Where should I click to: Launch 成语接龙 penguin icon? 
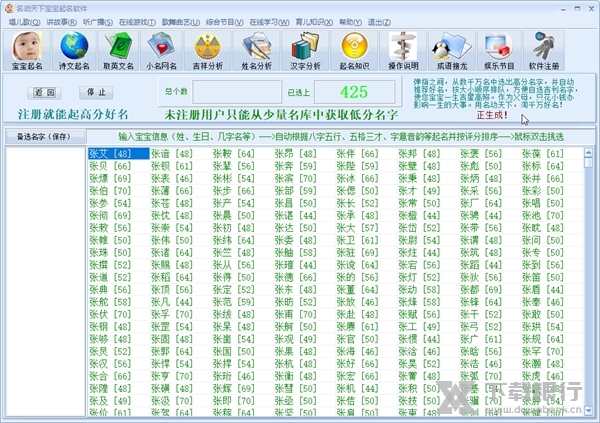click(452, 51)
